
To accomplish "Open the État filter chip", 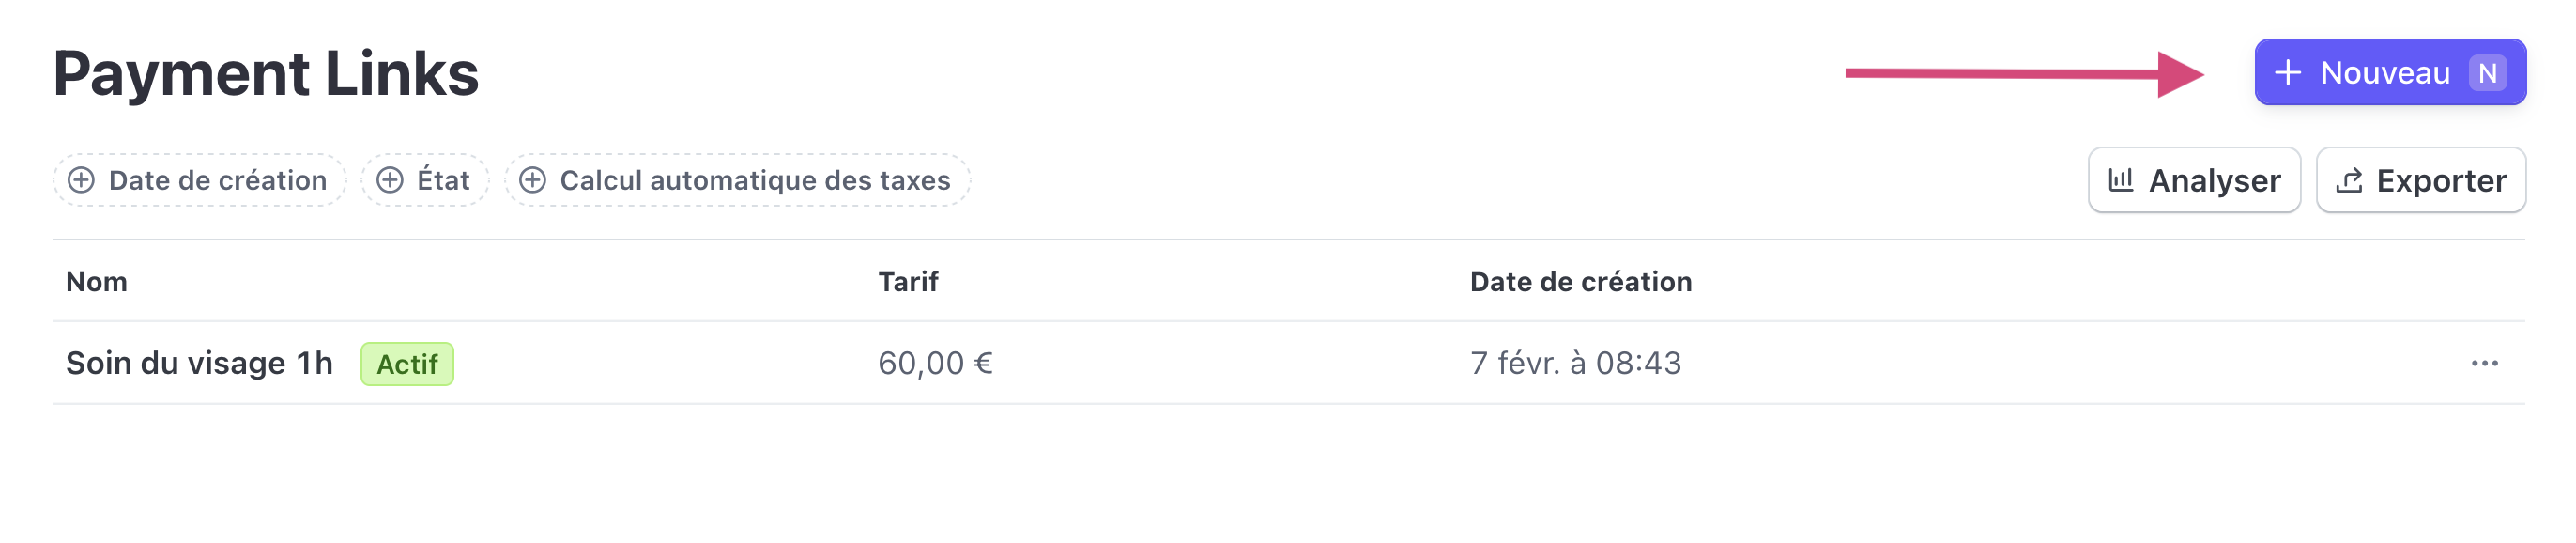I will 425,180.
